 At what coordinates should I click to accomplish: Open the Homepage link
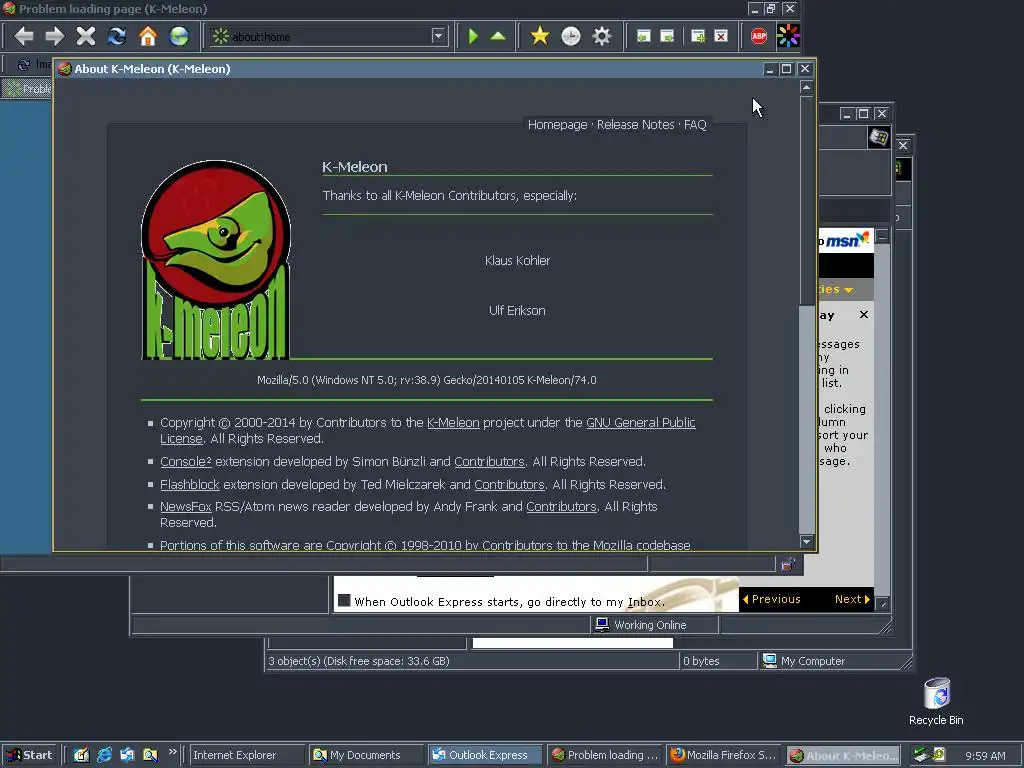[x=557, y=125]
